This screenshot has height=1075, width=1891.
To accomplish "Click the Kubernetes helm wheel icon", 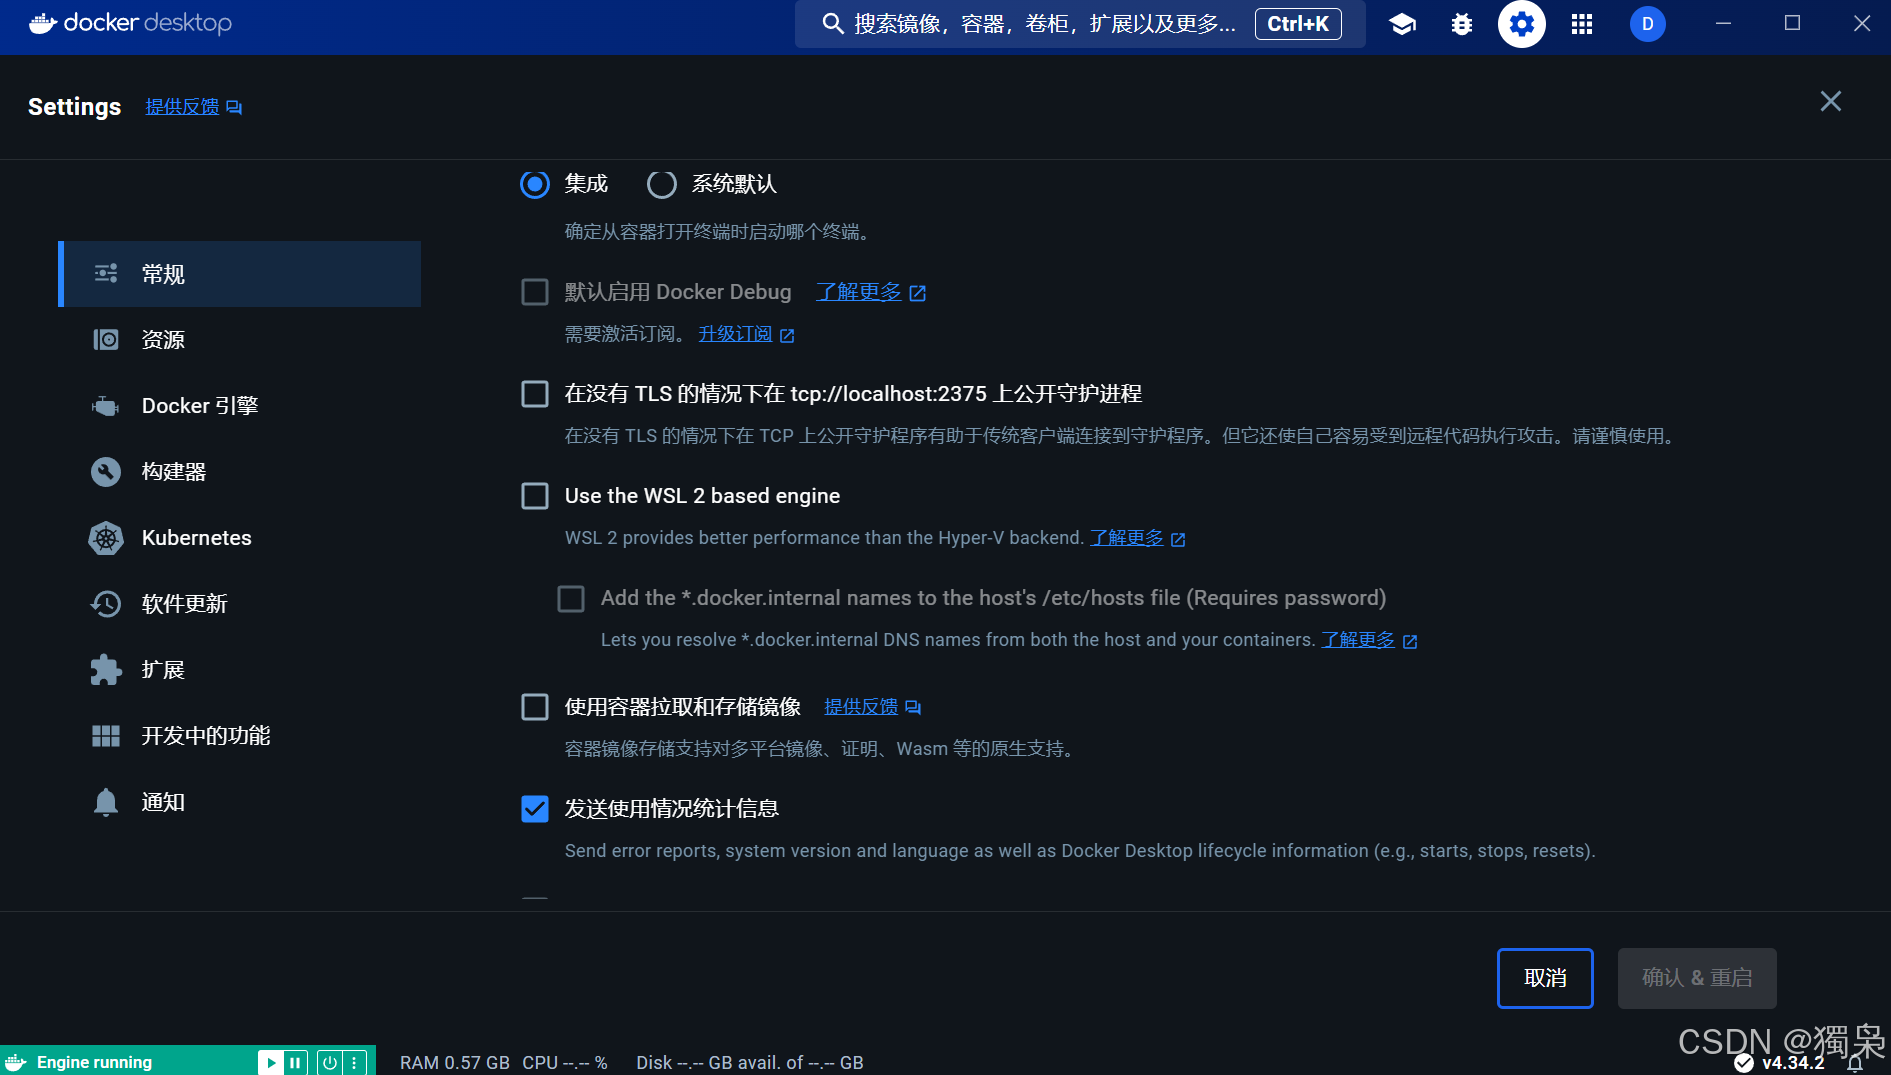I will click(106, 538).
